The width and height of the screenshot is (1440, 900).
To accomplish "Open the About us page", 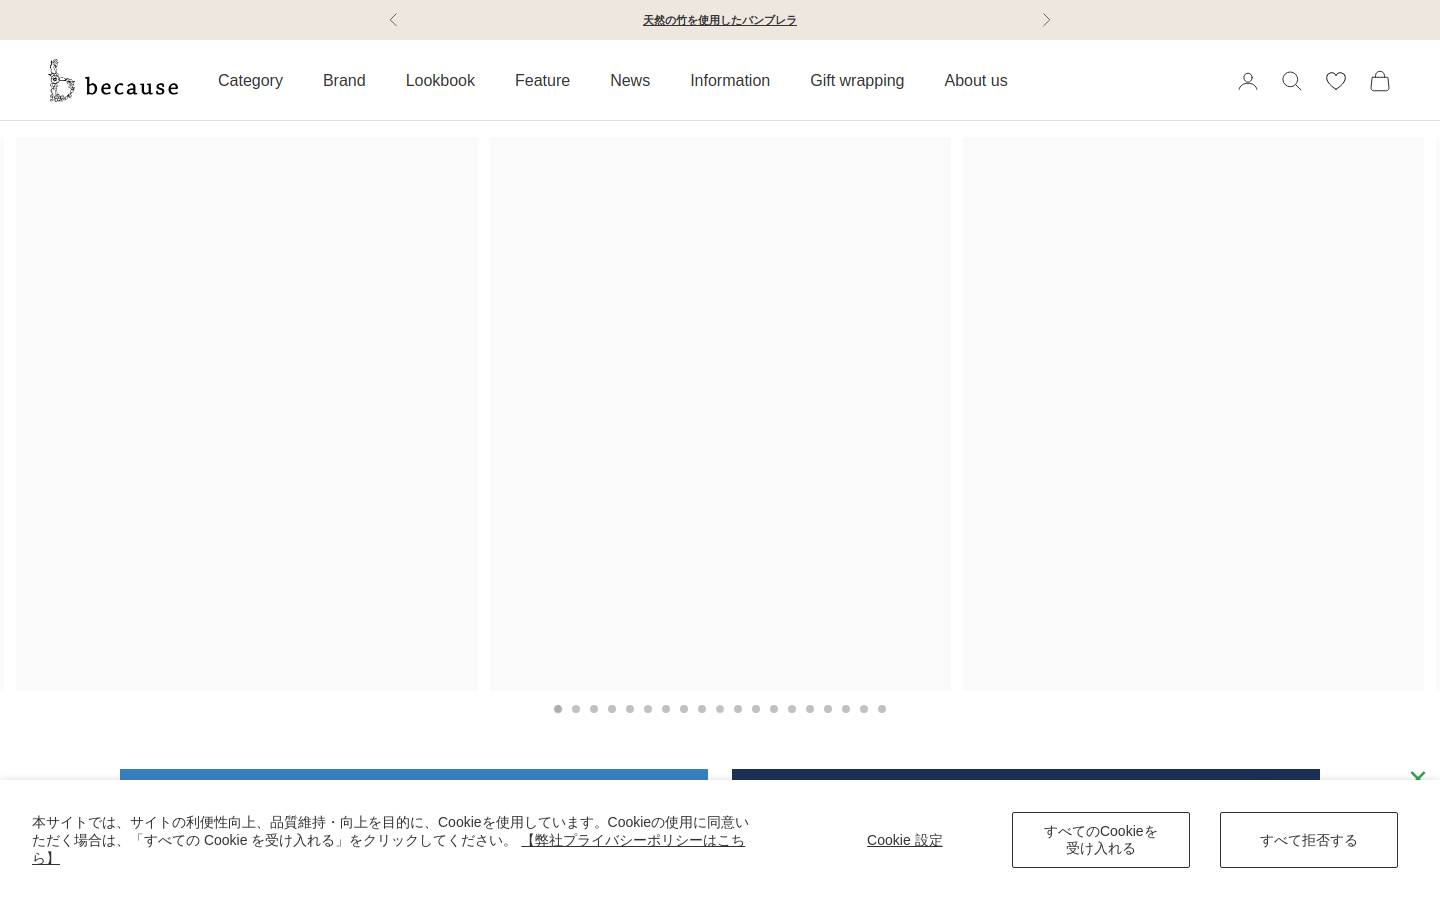I will [976, 80].
